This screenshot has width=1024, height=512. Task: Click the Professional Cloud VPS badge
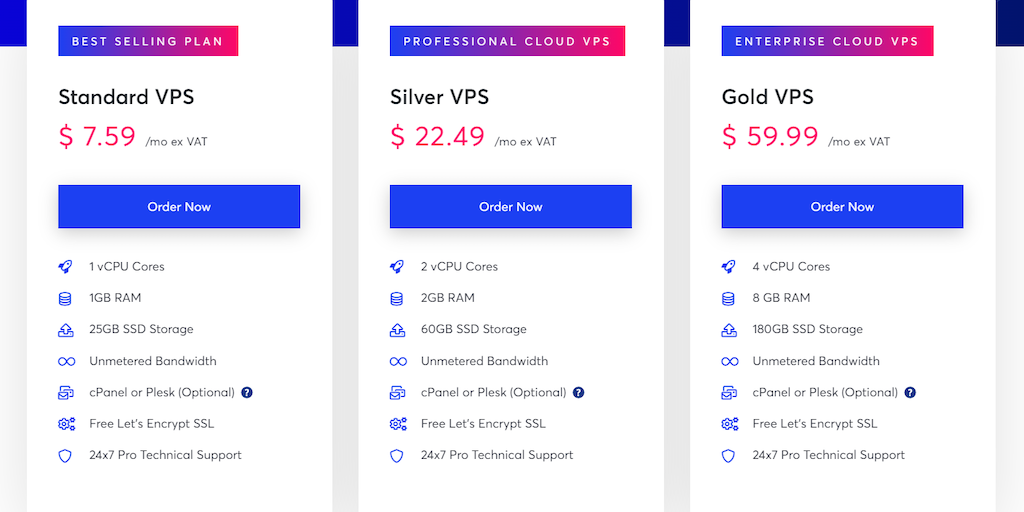(x=507, y=42)
